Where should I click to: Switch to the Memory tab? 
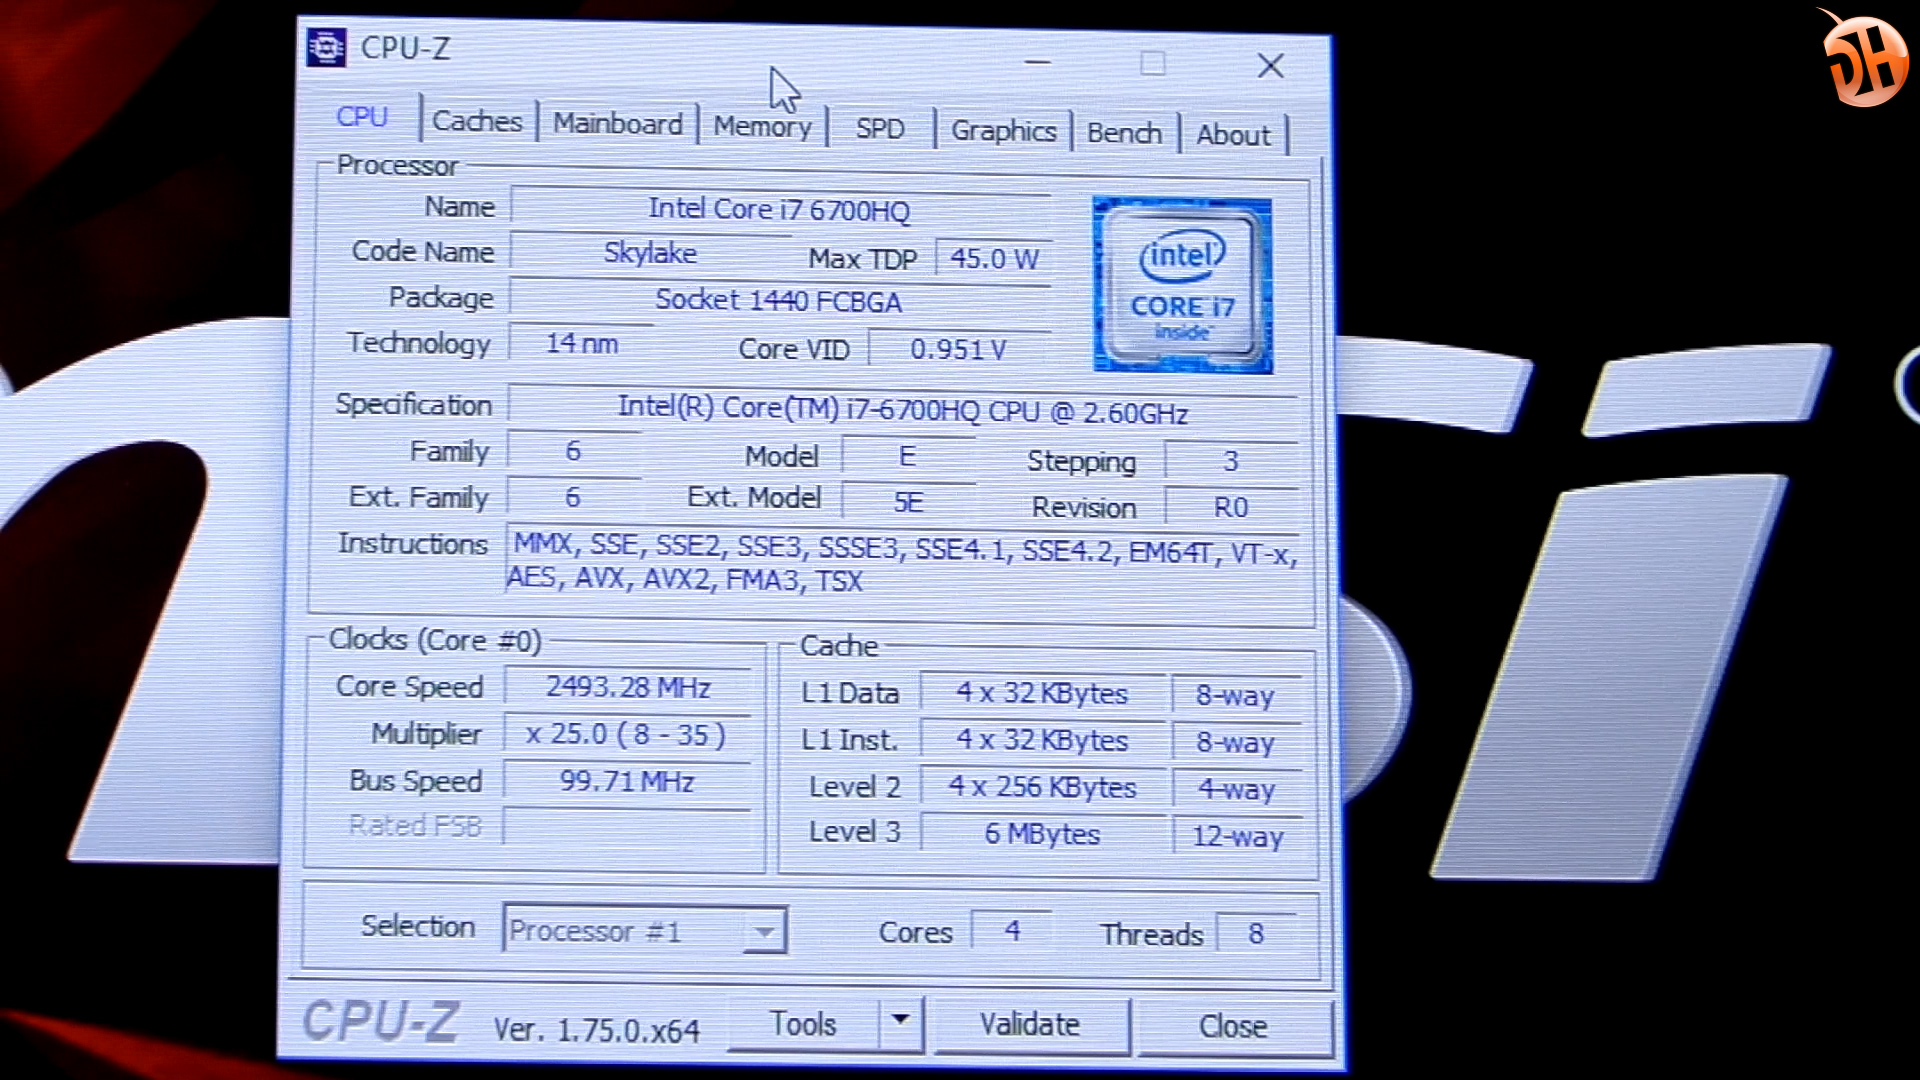coord(762,125)
